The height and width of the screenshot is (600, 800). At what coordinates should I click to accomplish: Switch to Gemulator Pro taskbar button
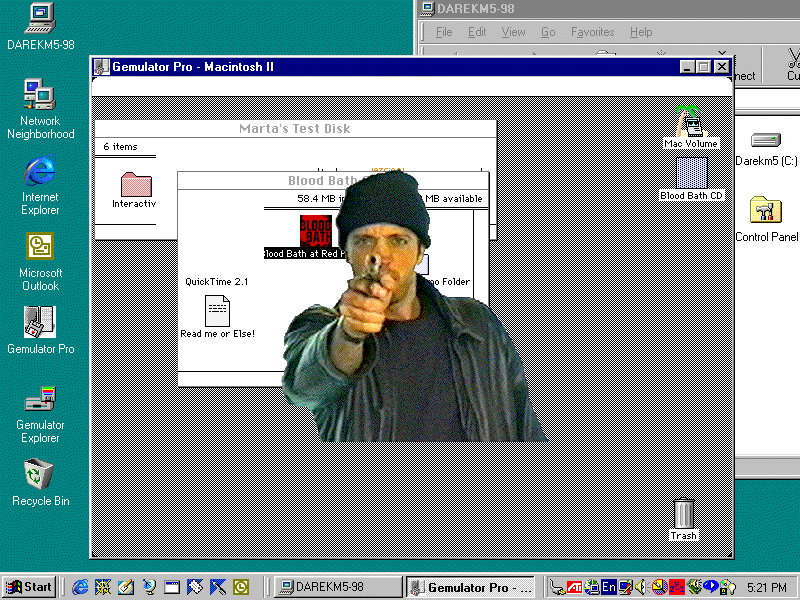[x=470, y=587]
